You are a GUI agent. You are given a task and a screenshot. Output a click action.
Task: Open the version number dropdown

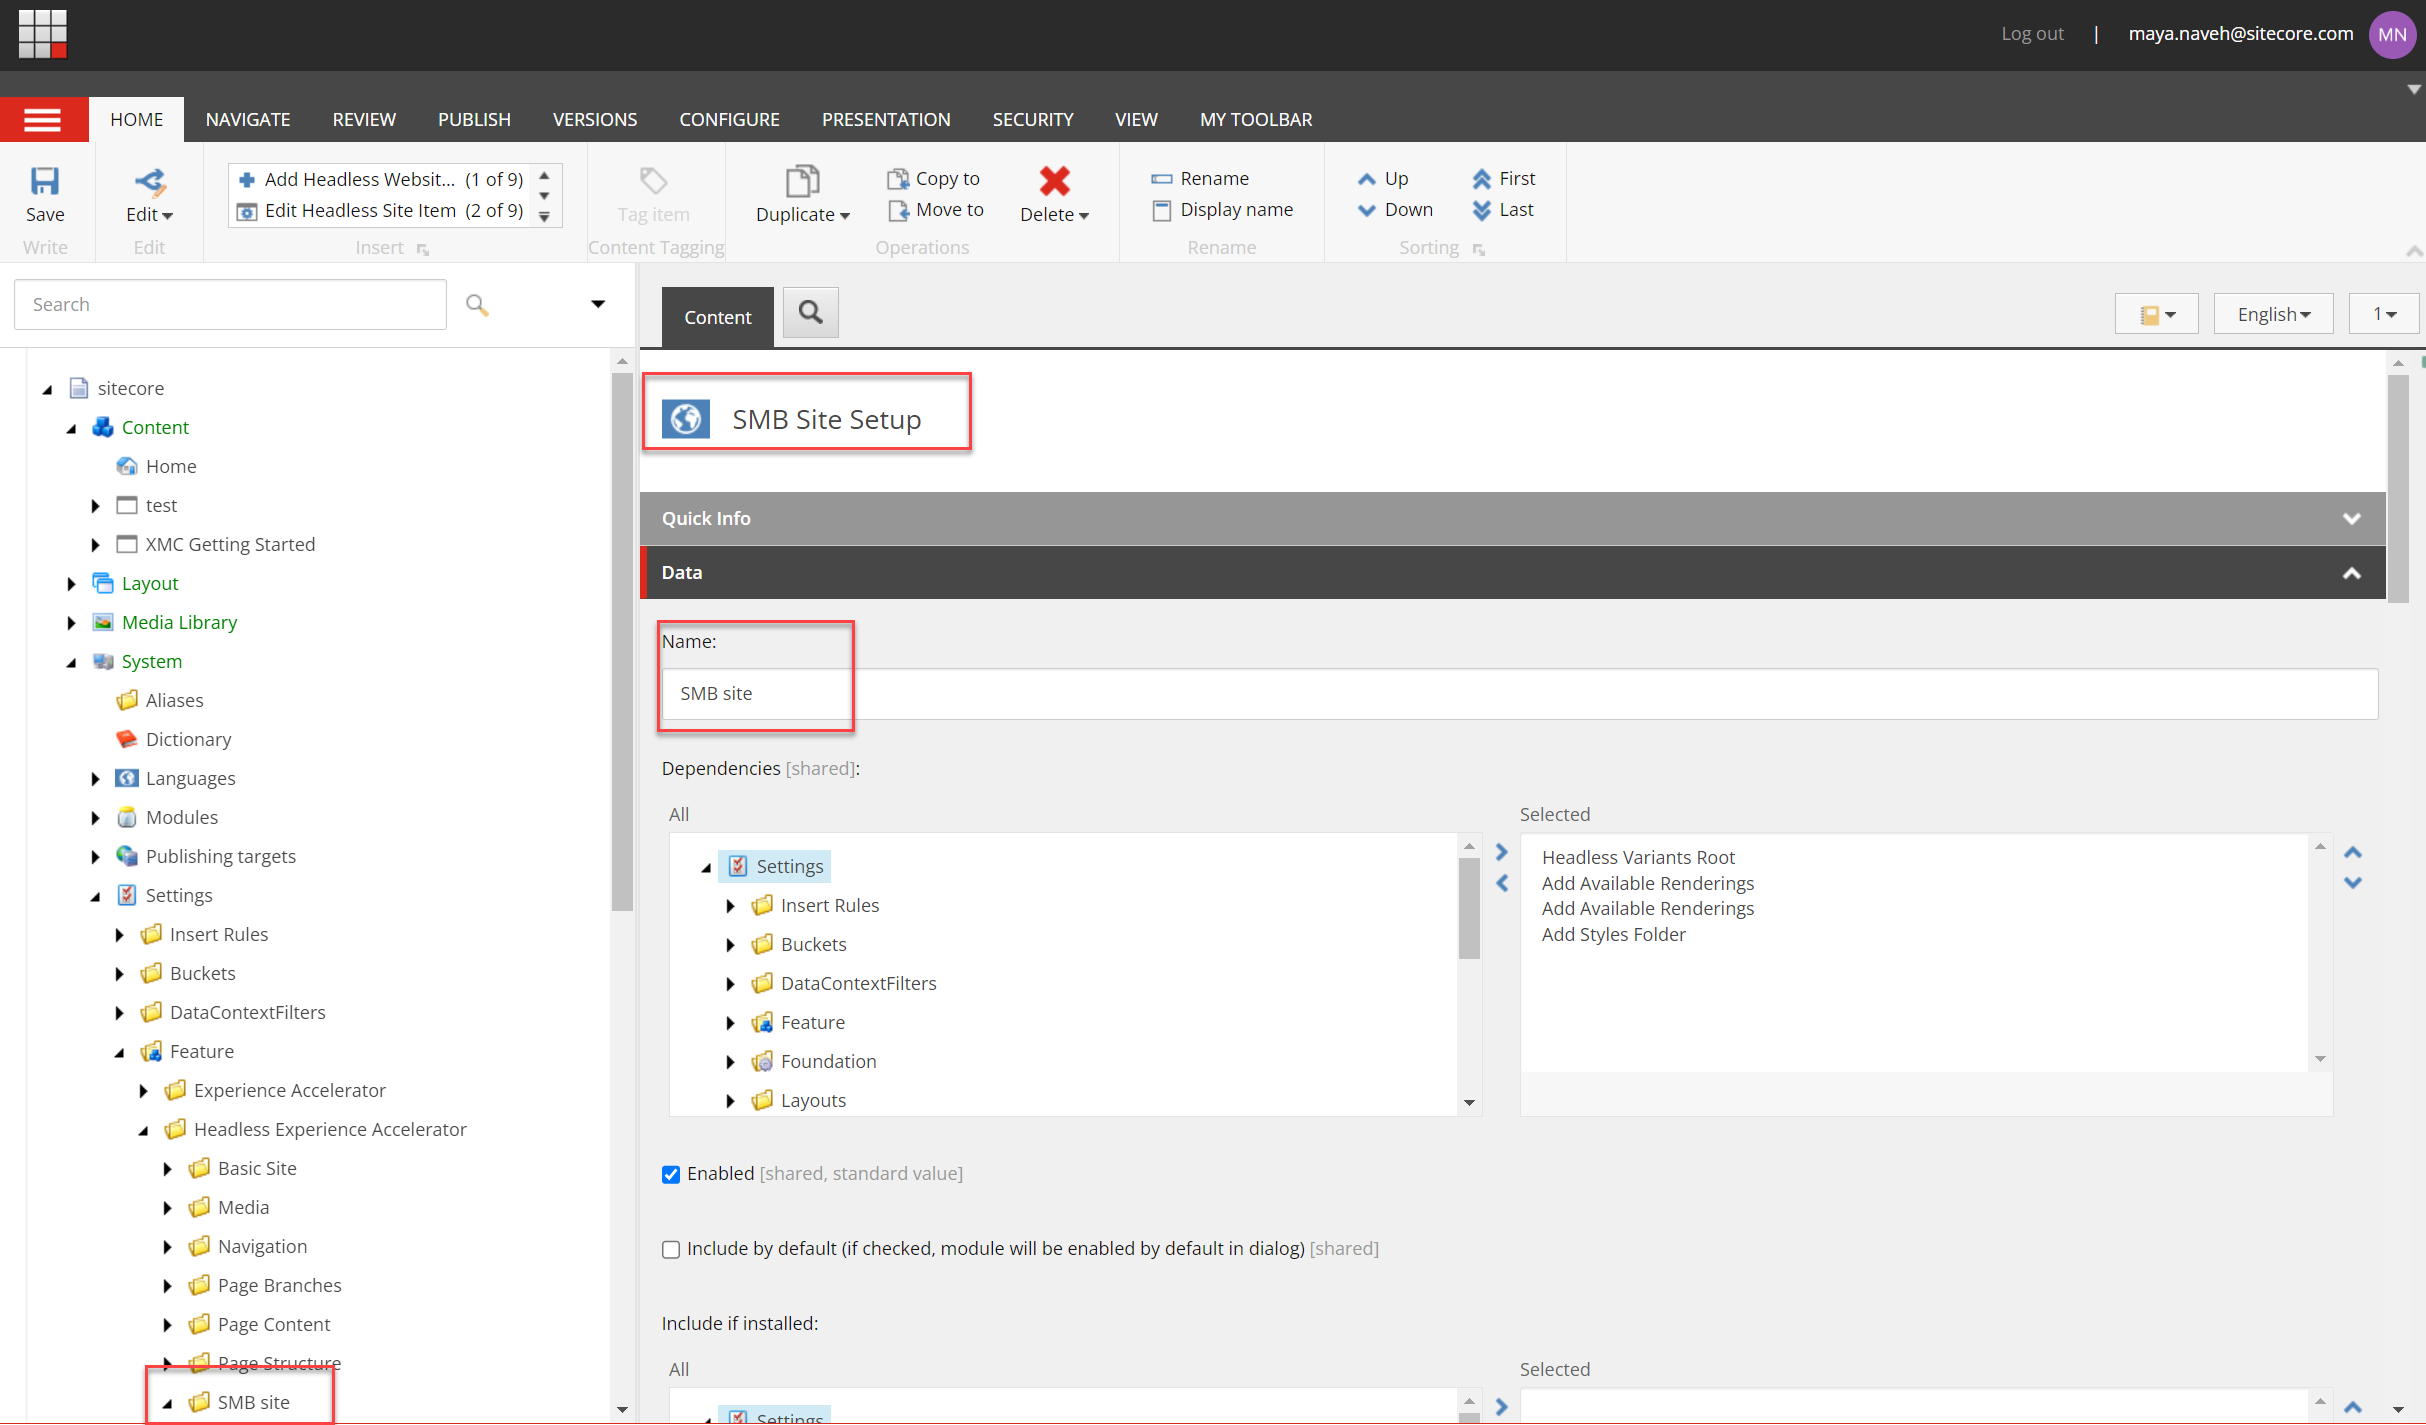click(2384, 314)
